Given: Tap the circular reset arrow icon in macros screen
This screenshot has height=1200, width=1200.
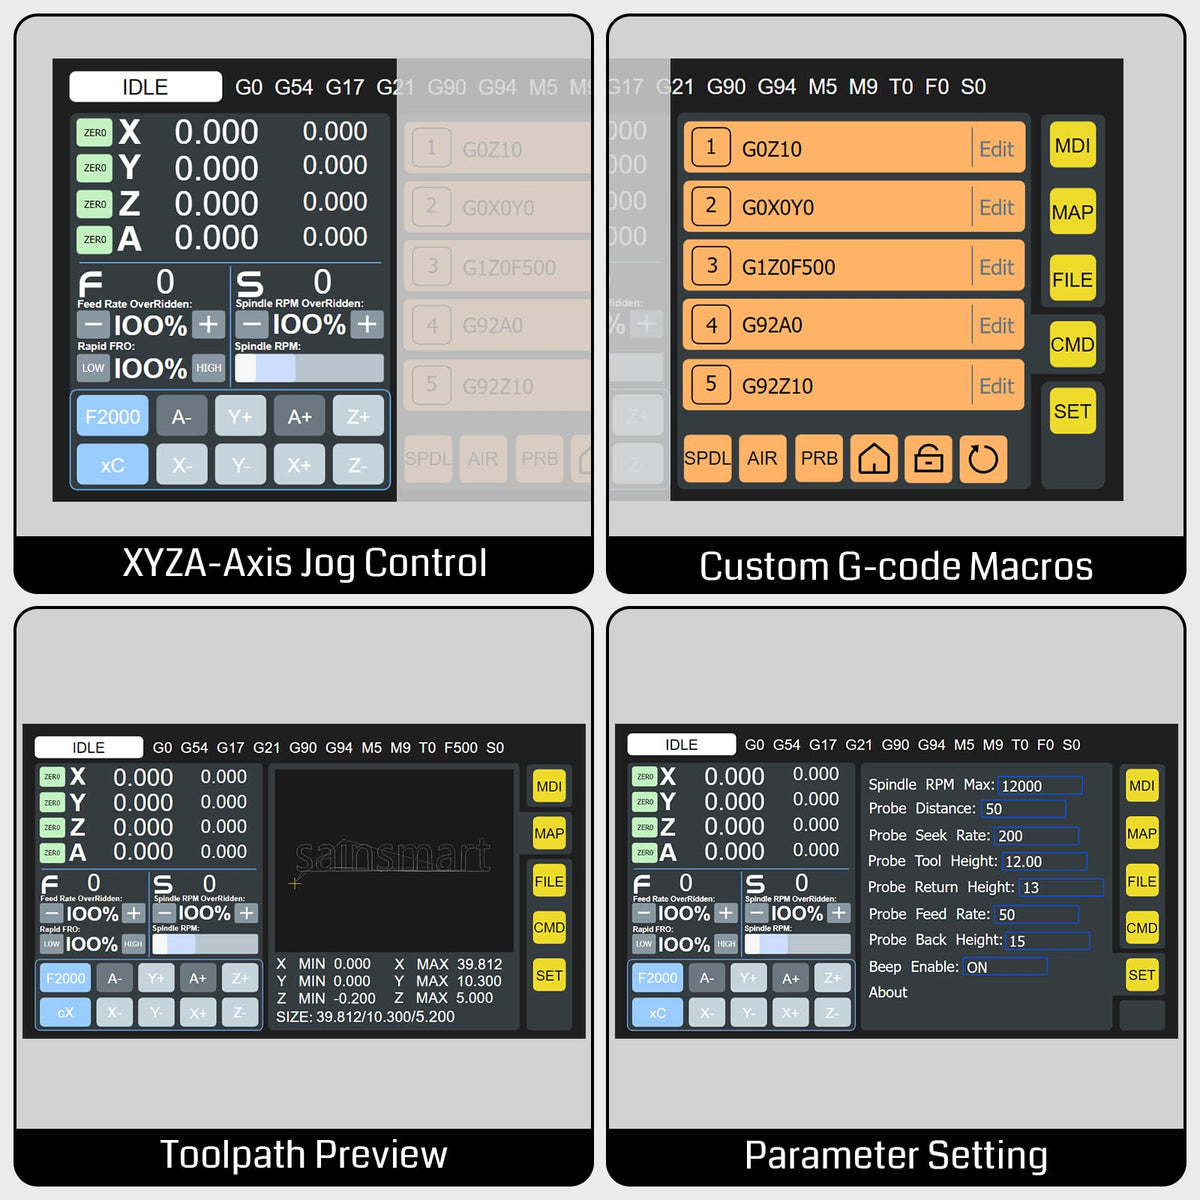Looking at the screenshot, I should click(x=983, y=459).
